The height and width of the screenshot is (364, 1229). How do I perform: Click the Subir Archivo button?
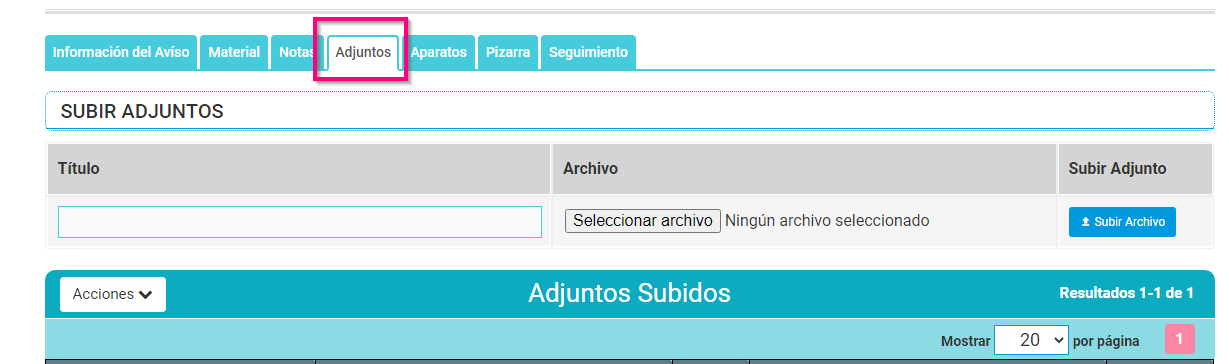(1122, 222)
